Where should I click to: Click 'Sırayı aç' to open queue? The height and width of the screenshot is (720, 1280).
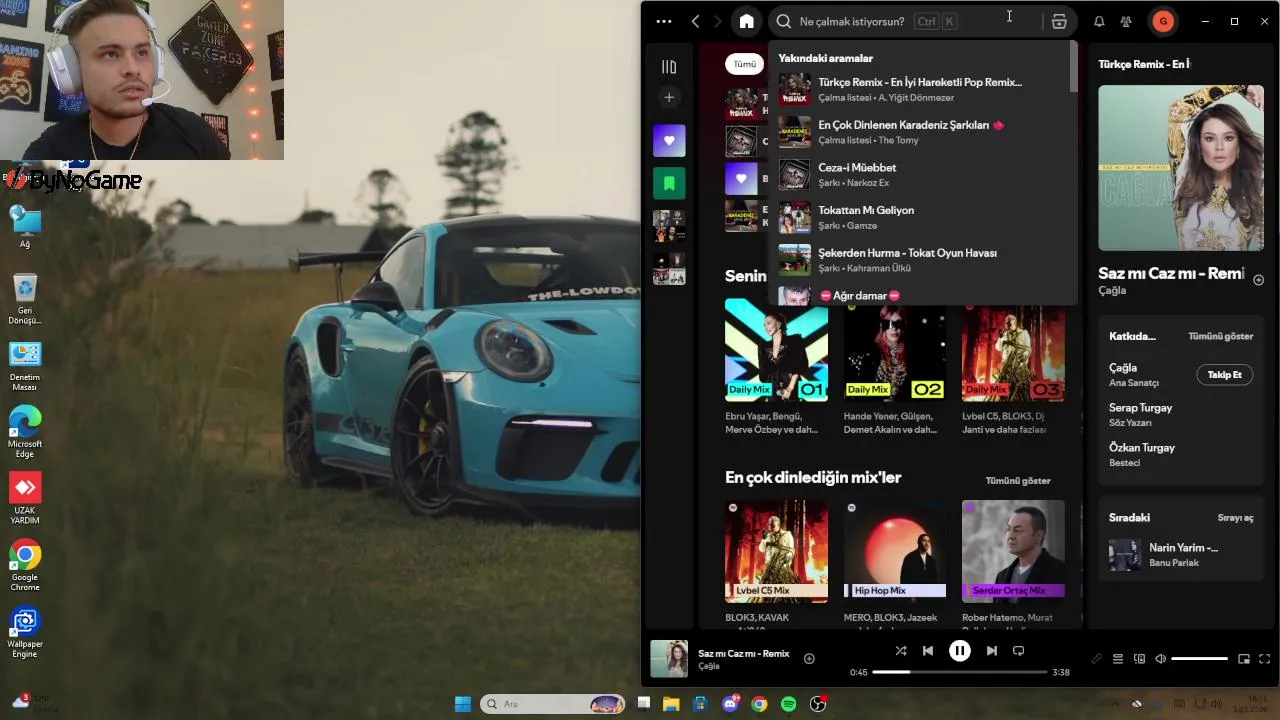click(1235, 518)
